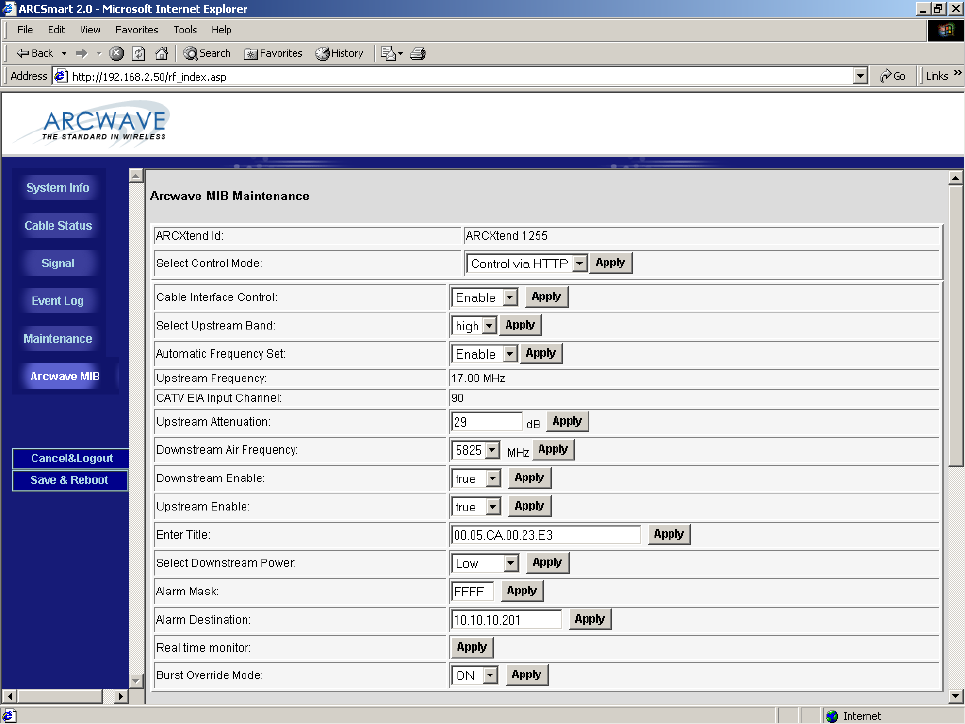The width and height of the screenshot is (965, 724).
Task: Expand the Downstream Air Frequency dropdown
Action: click(x=492, y=450)
